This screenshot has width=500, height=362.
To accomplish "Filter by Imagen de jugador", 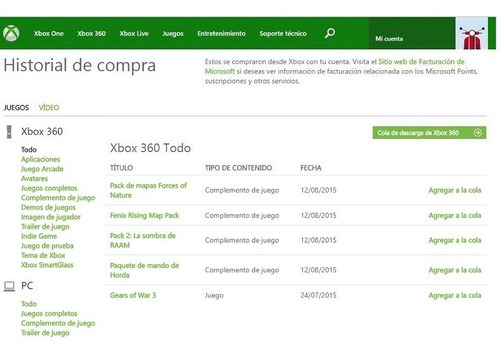I will pos(51,217).
